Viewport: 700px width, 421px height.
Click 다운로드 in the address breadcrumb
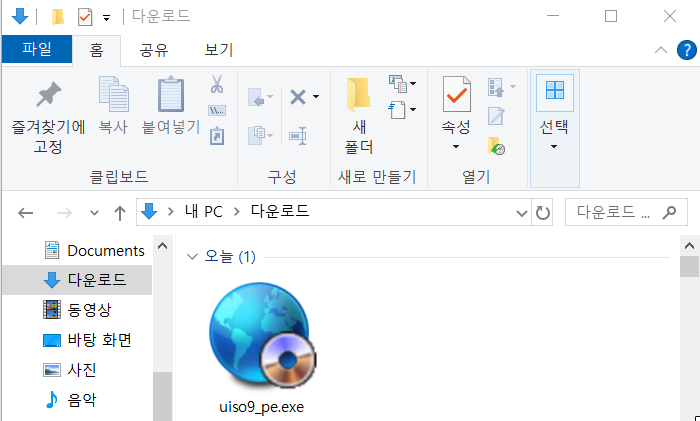(279, 211)
